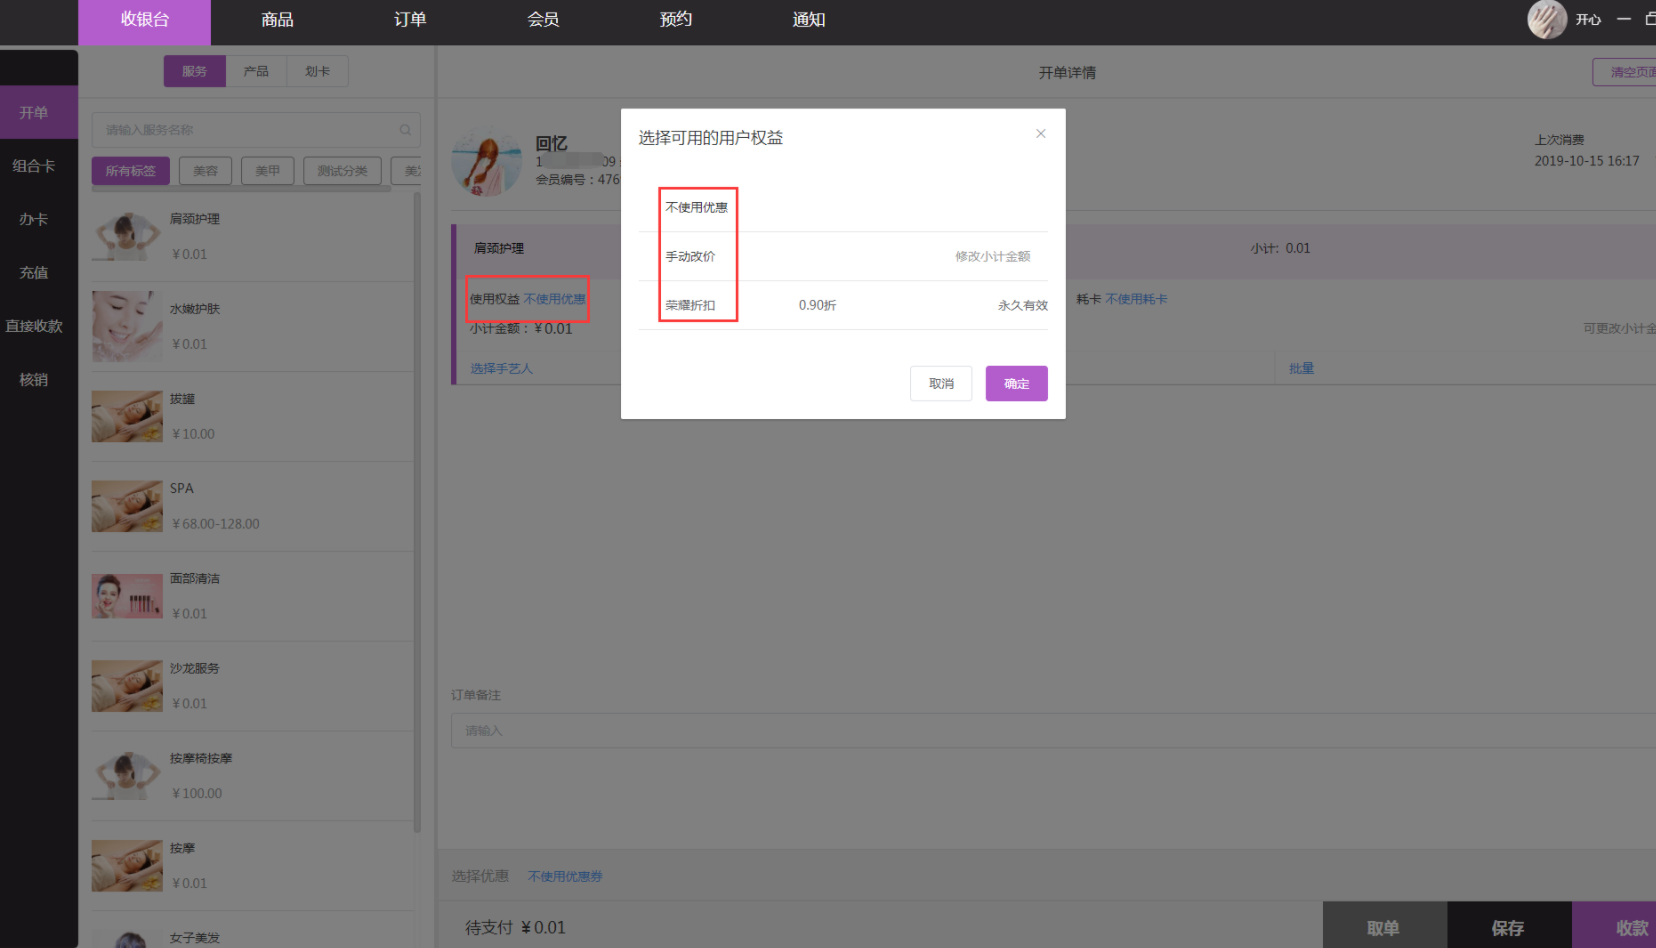Click the 取消 button
This screenshot has width=1656, height=948.
coord(941,383)
